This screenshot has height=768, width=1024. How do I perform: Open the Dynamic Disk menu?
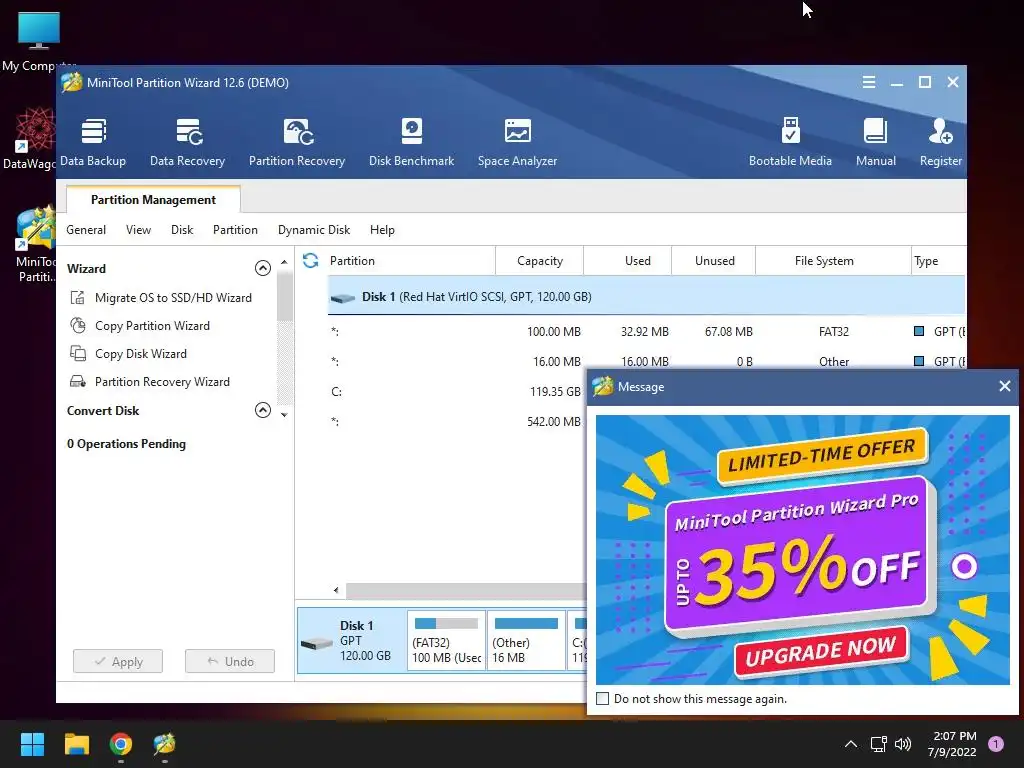click(314, 230)
